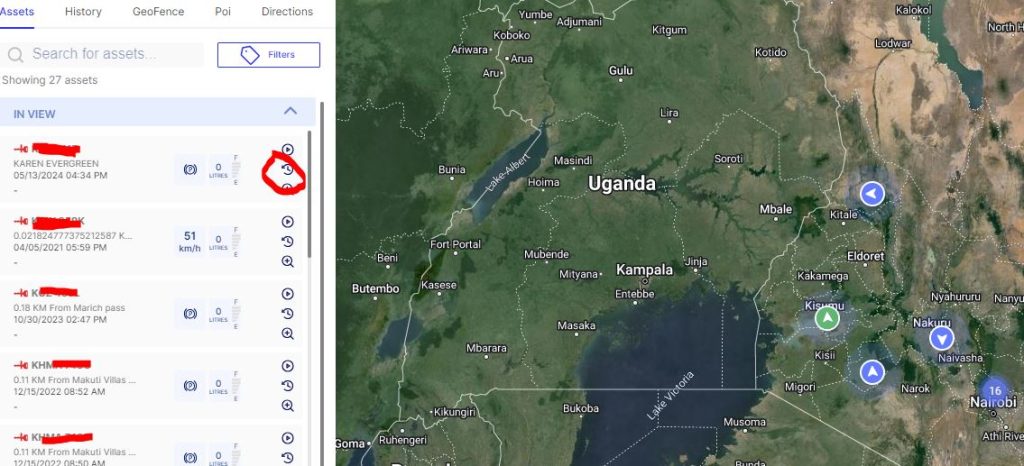Click ignition status icon of Marich pass asset

pyautogui.click(x=190, y=313)
